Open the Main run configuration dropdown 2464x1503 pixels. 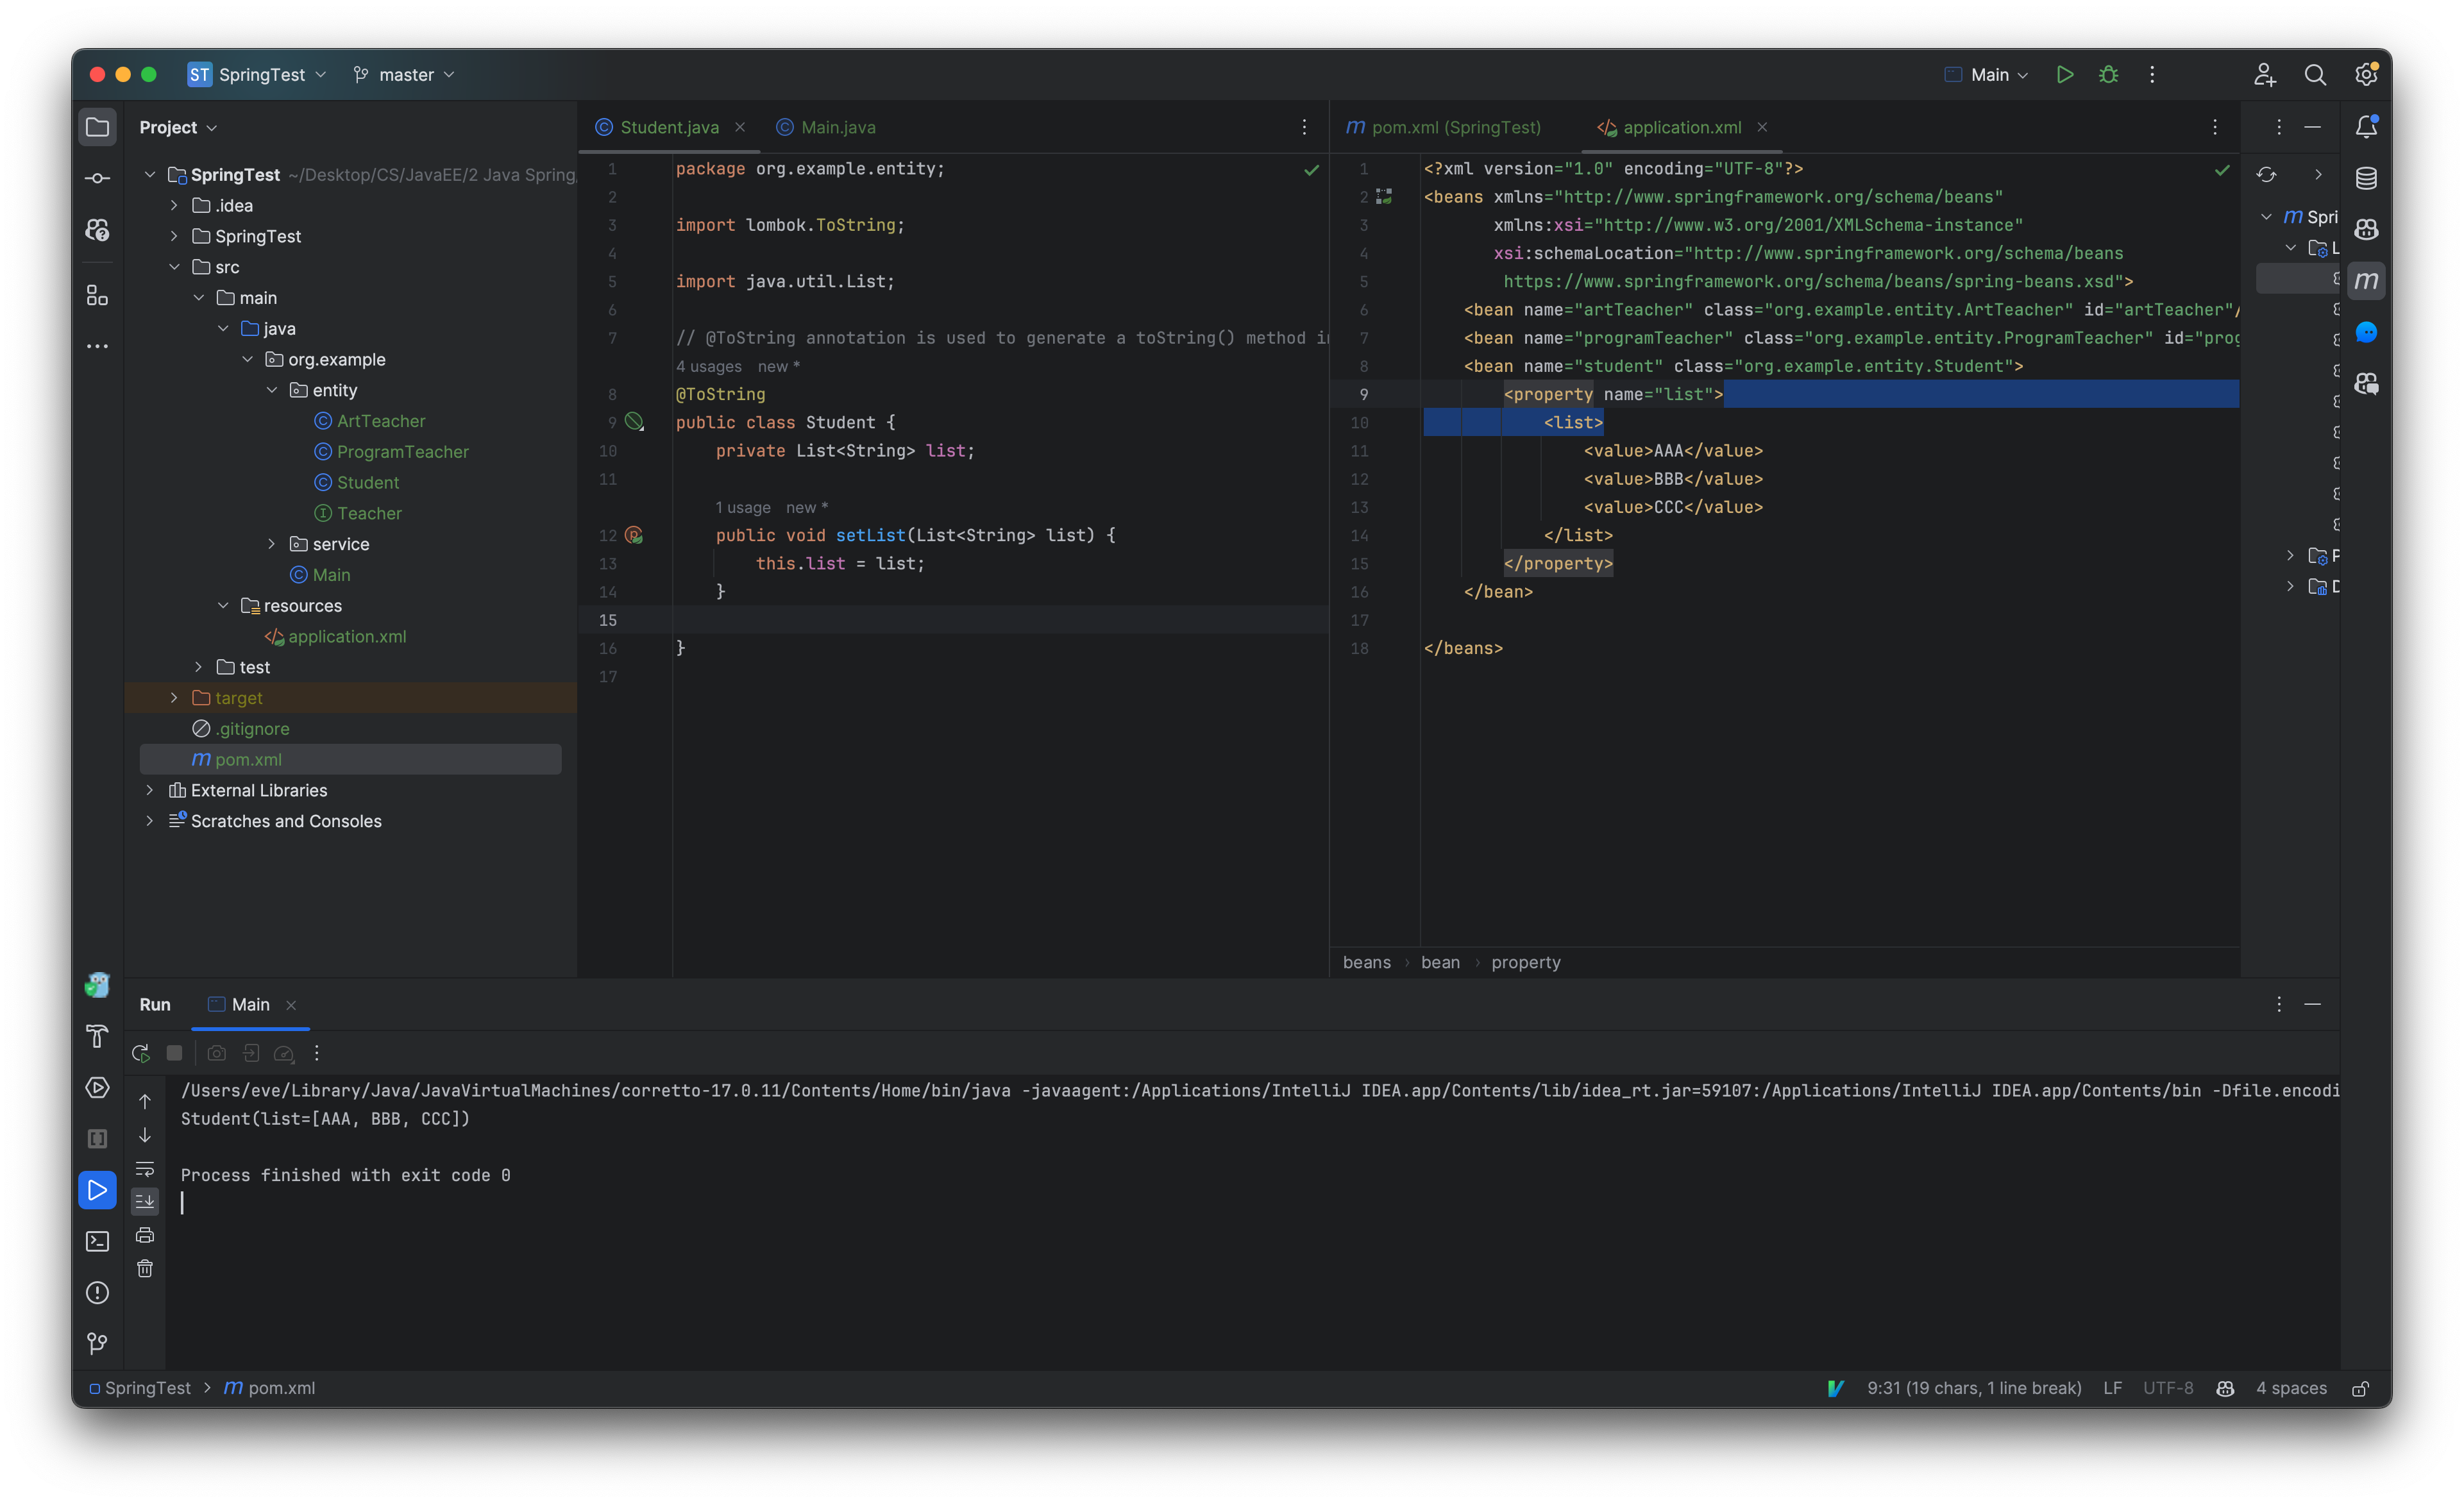tap(1987, 75)
